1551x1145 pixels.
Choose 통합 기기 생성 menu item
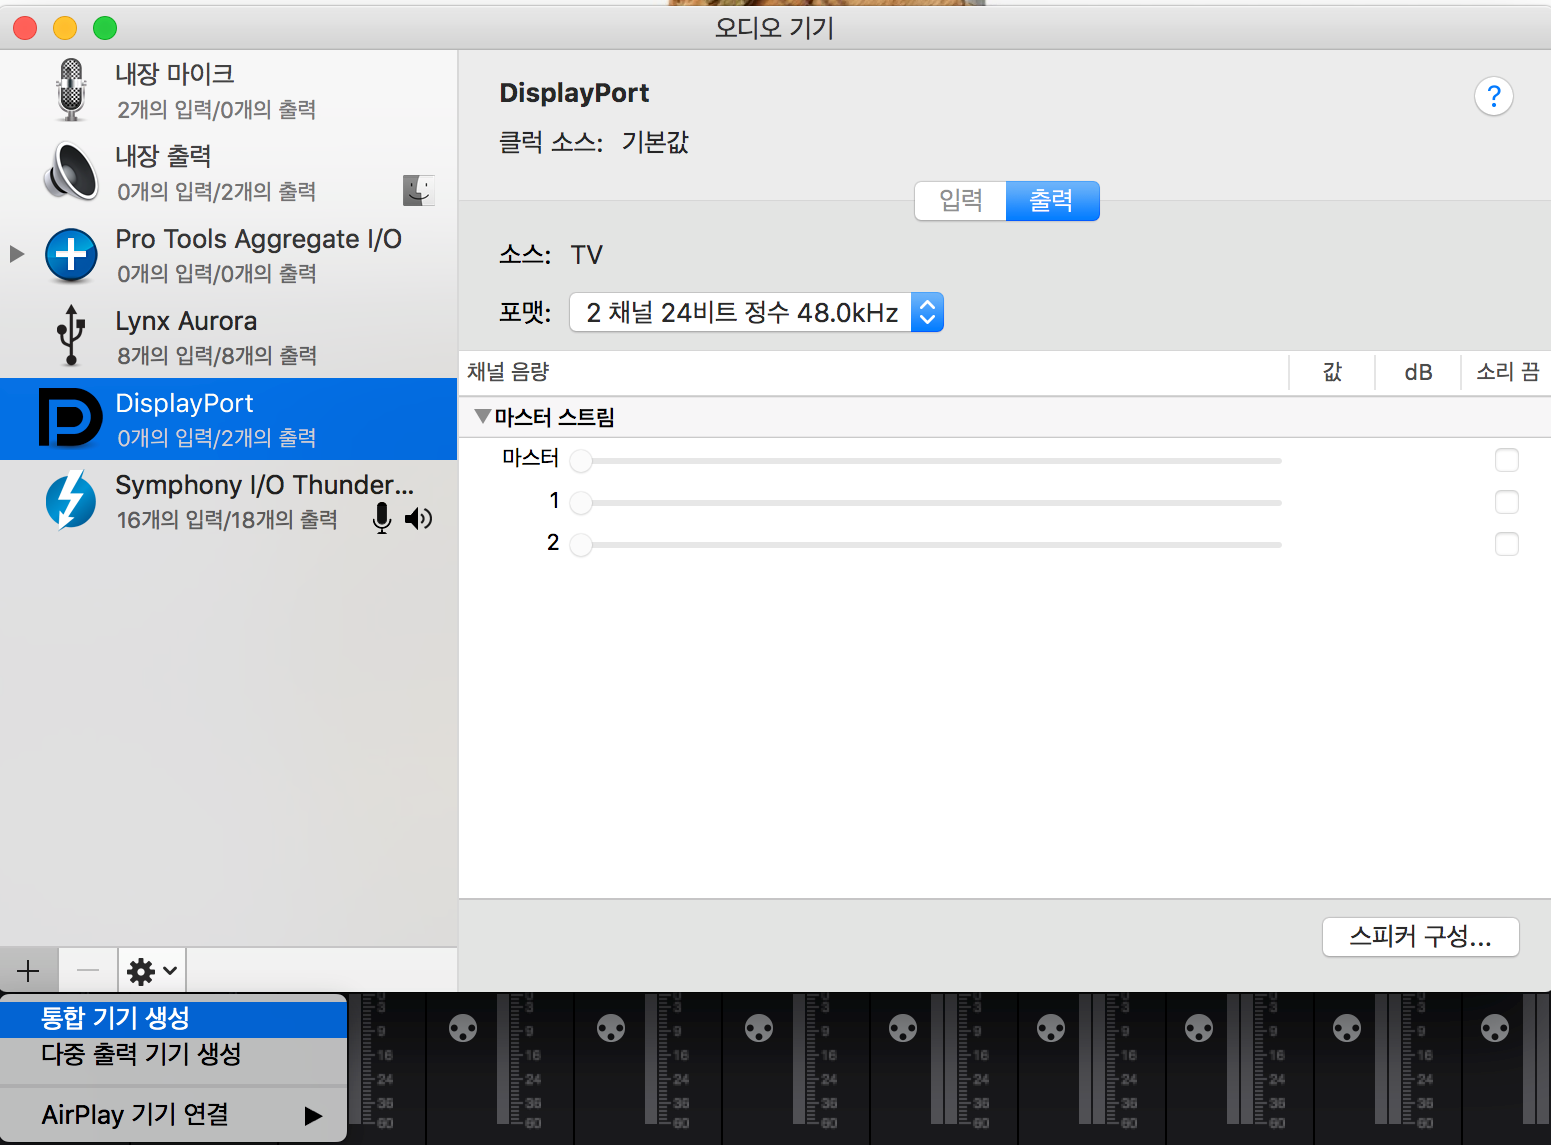tap(174, 1018)
